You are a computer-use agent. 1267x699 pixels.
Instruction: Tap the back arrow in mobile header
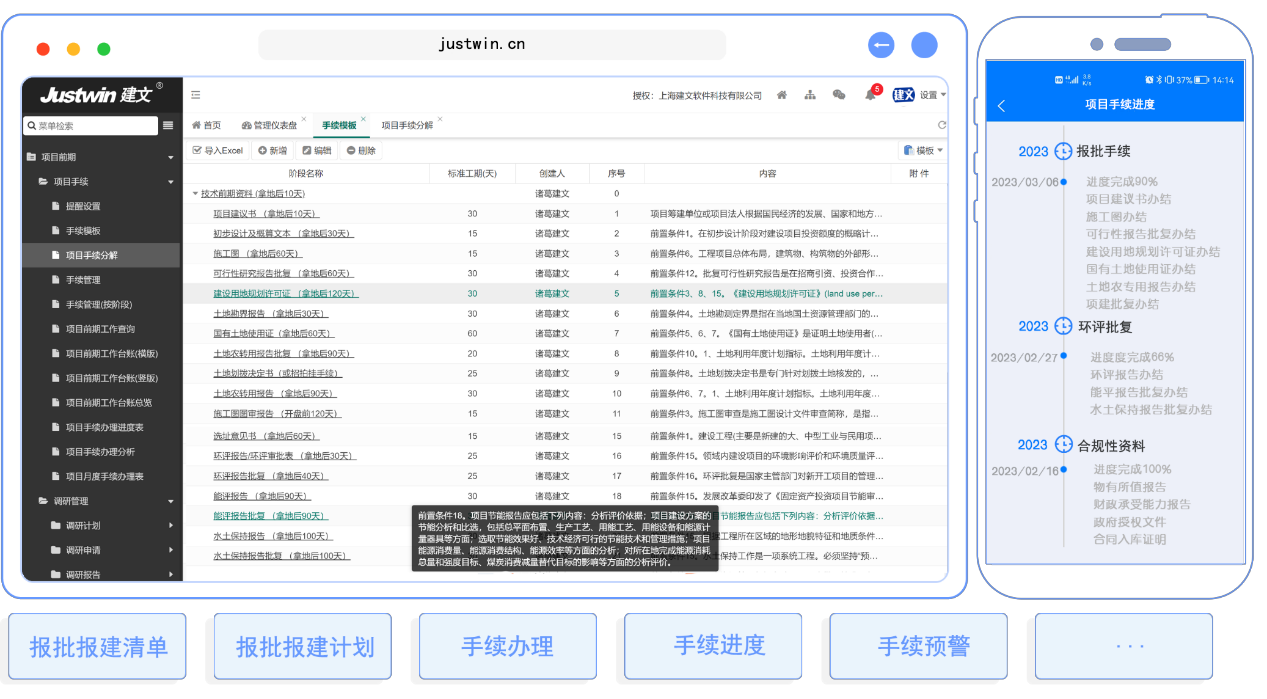coord(1002,105)
